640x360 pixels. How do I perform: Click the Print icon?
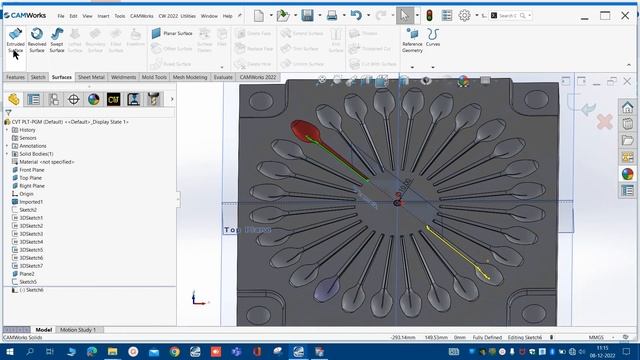[x=332, y=16]
